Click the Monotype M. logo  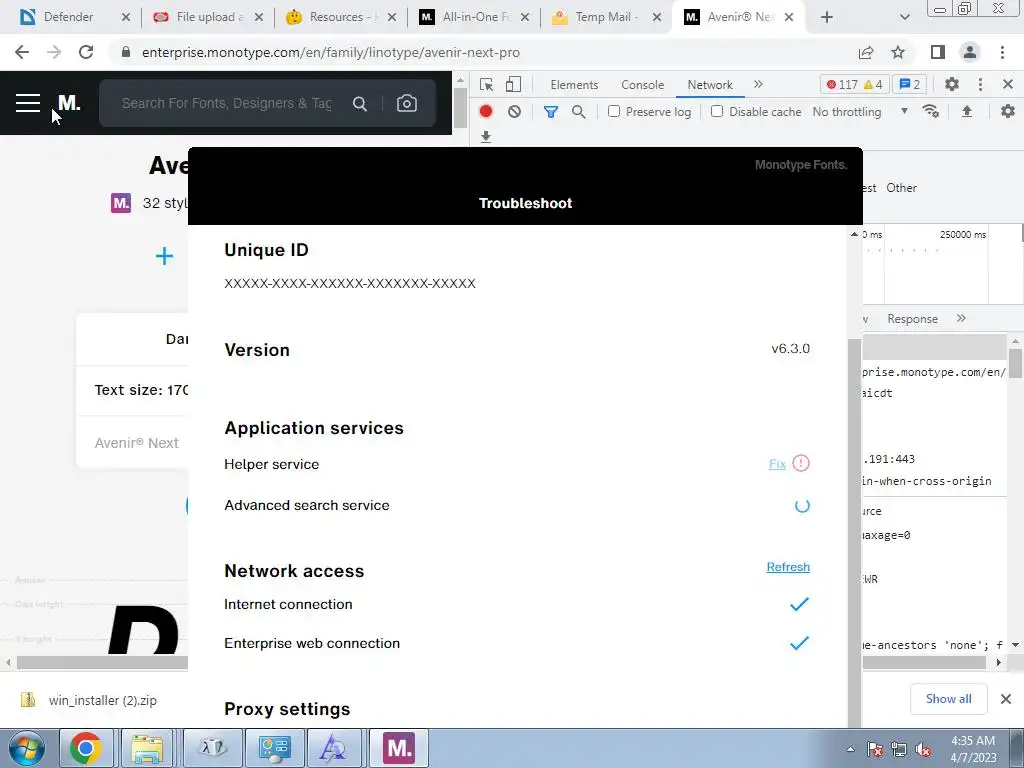69,103
